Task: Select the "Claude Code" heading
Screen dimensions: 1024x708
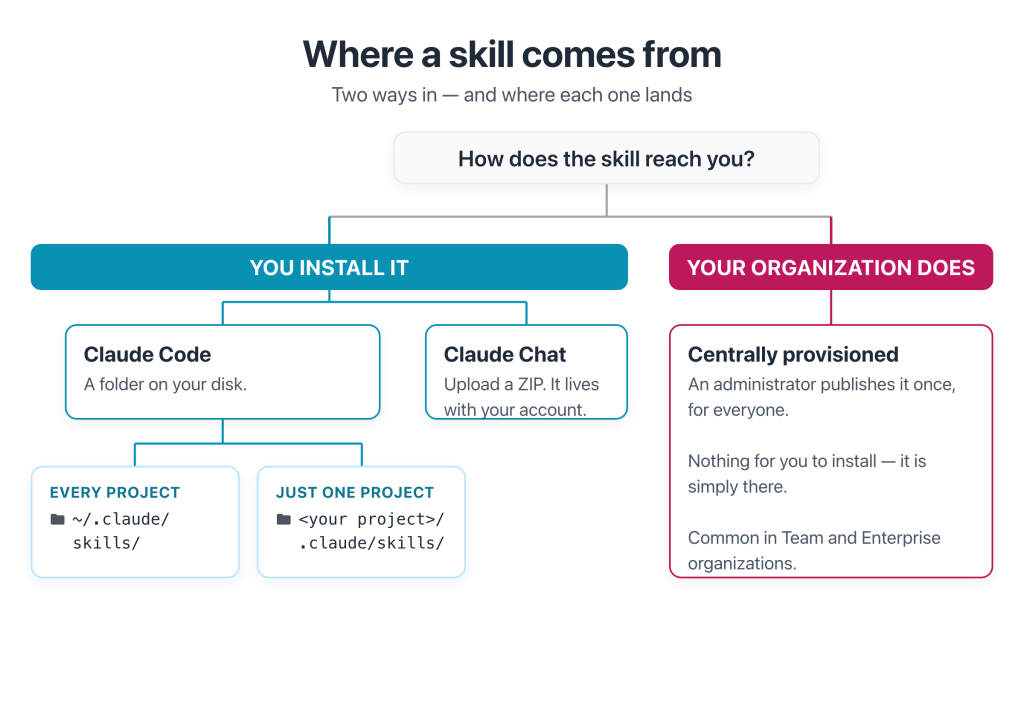Action: (148, 354)
